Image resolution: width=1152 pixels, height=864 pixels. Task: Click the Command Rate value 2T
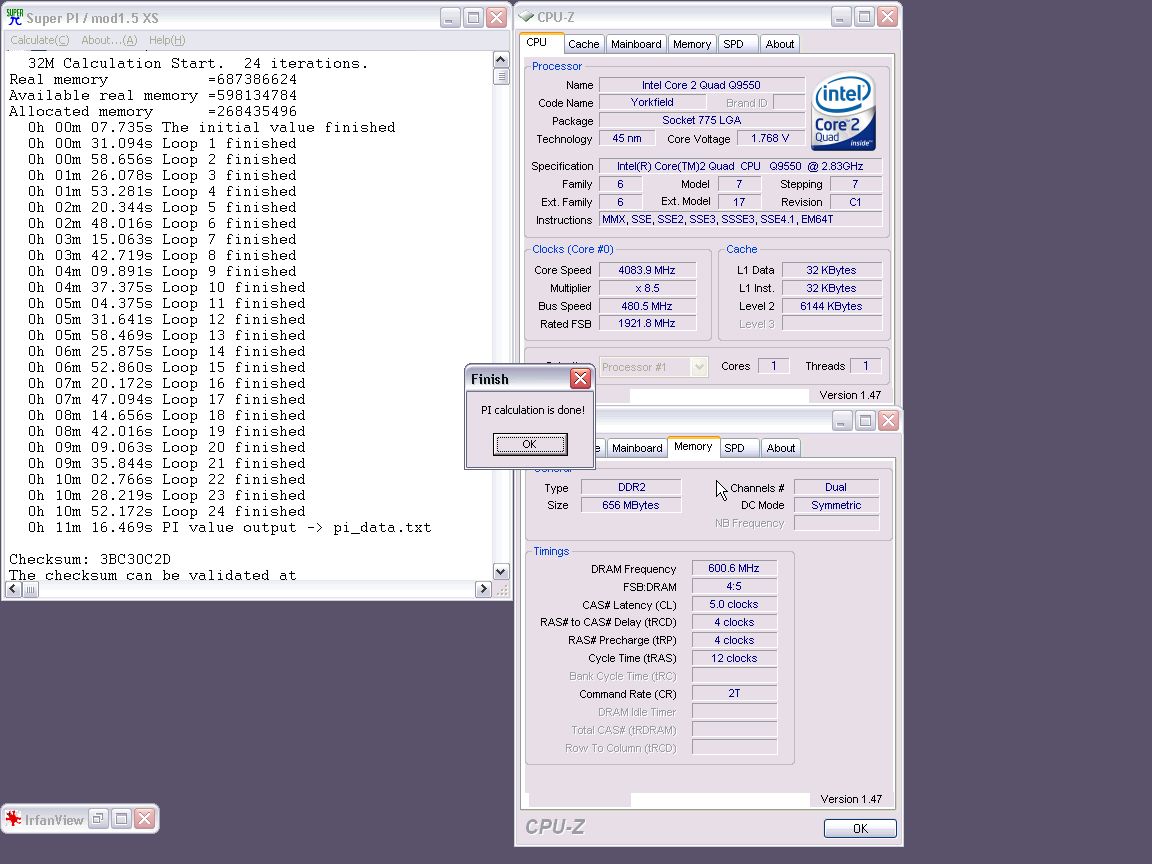pyautogui.click(x=734, y=694)
